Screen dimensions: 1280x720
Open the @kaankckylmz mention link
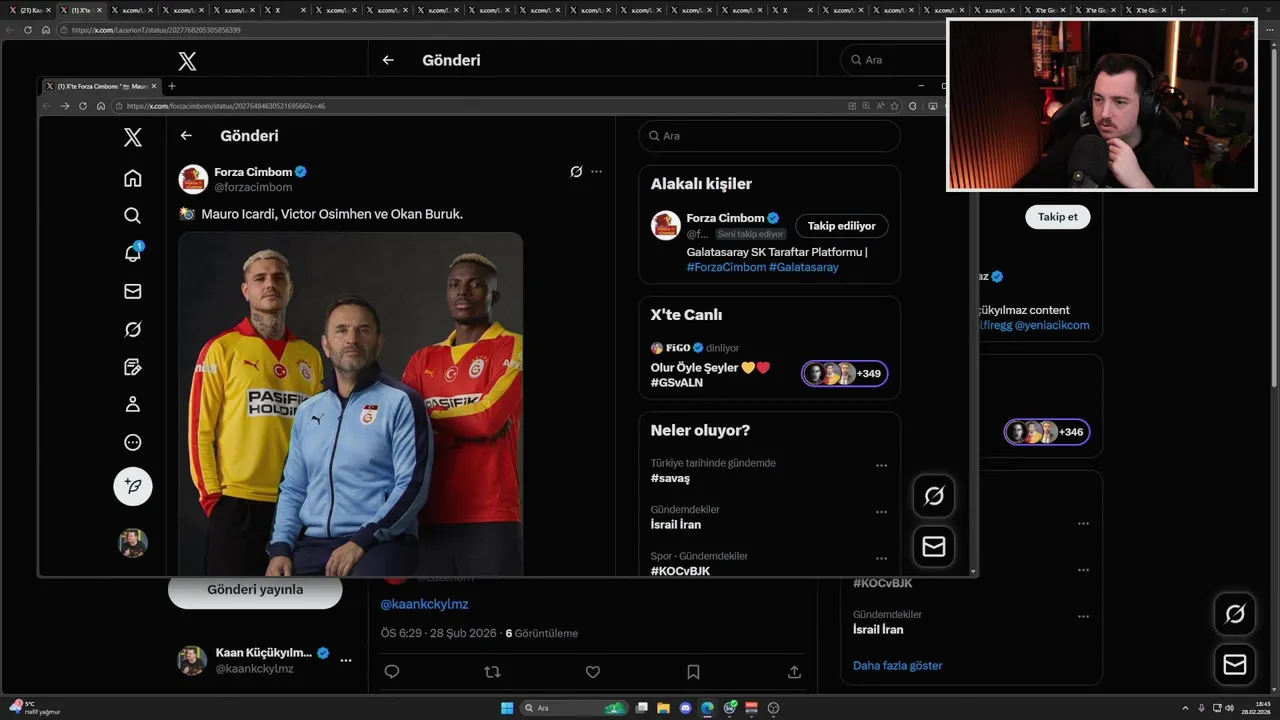tap(424, 604)
